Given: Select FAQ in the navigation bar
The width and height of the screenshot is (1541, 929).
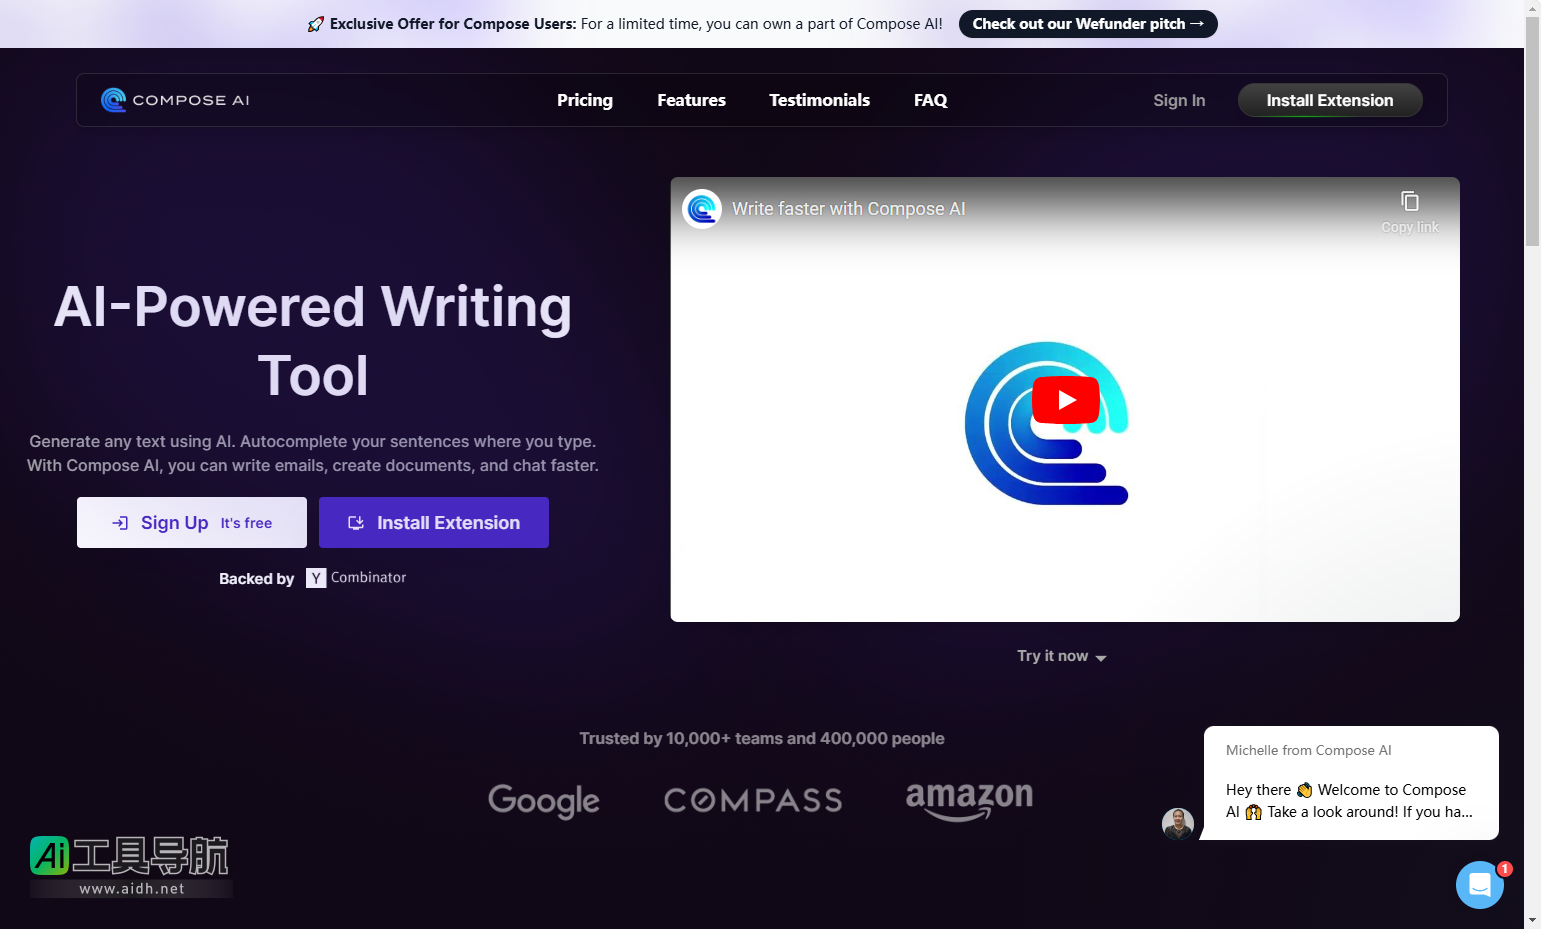Looking at the screenshot, I should point(930,100).
